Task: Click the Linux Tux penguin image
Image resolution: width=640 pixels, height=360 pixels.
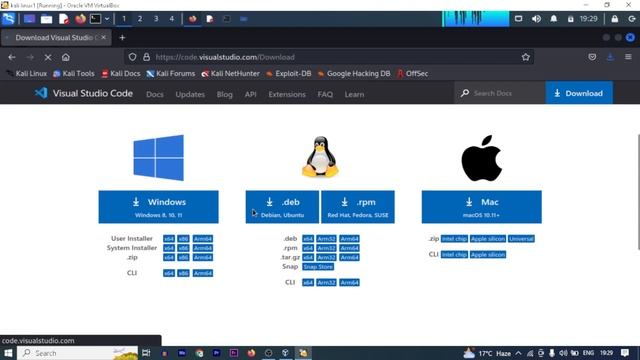Action: [x=320, y=157]
